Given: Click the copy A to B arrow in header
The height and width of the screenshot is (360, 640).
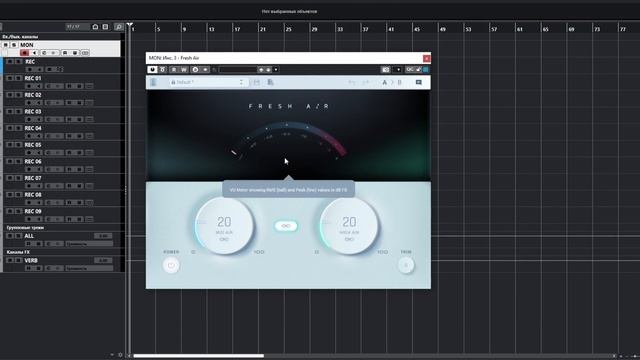Looking at the screenshot, I should pos(205,70).
